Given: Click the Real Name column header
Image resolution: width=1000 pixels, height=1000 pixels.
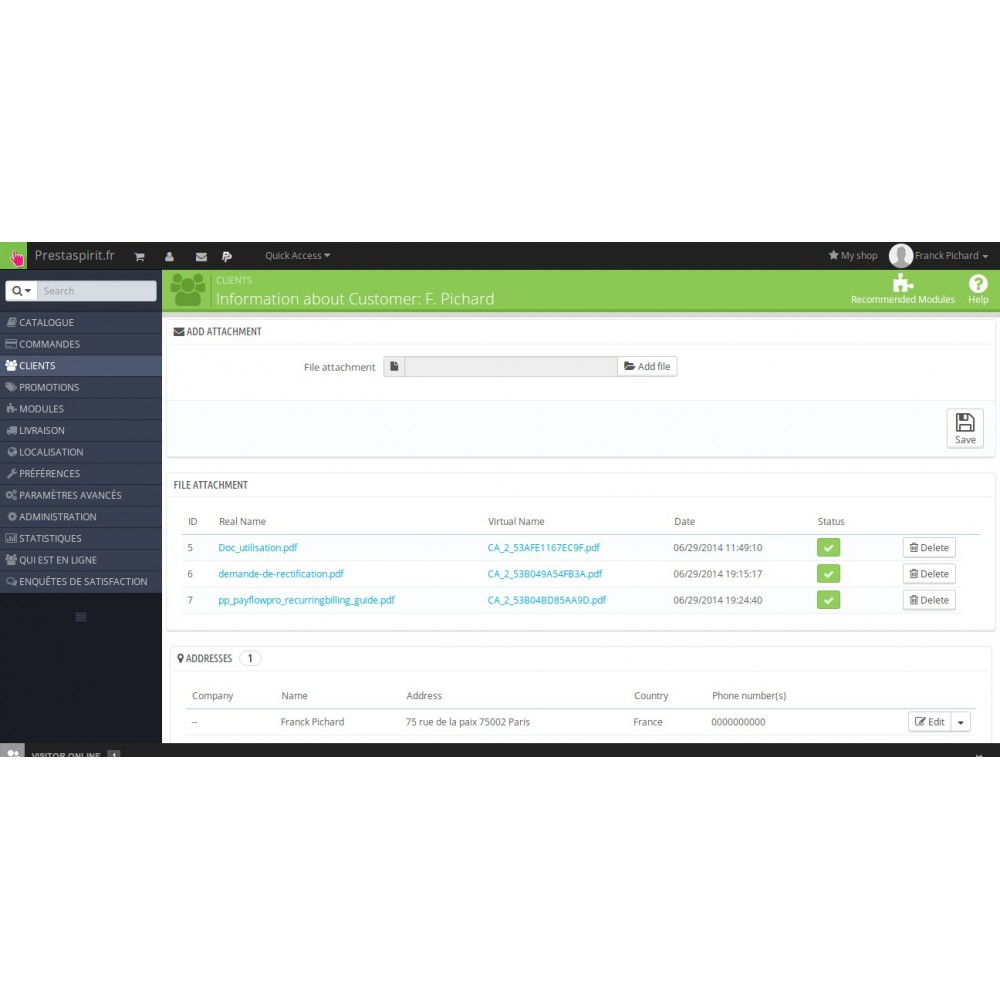Looking at the screenshot, I should 242,522.
